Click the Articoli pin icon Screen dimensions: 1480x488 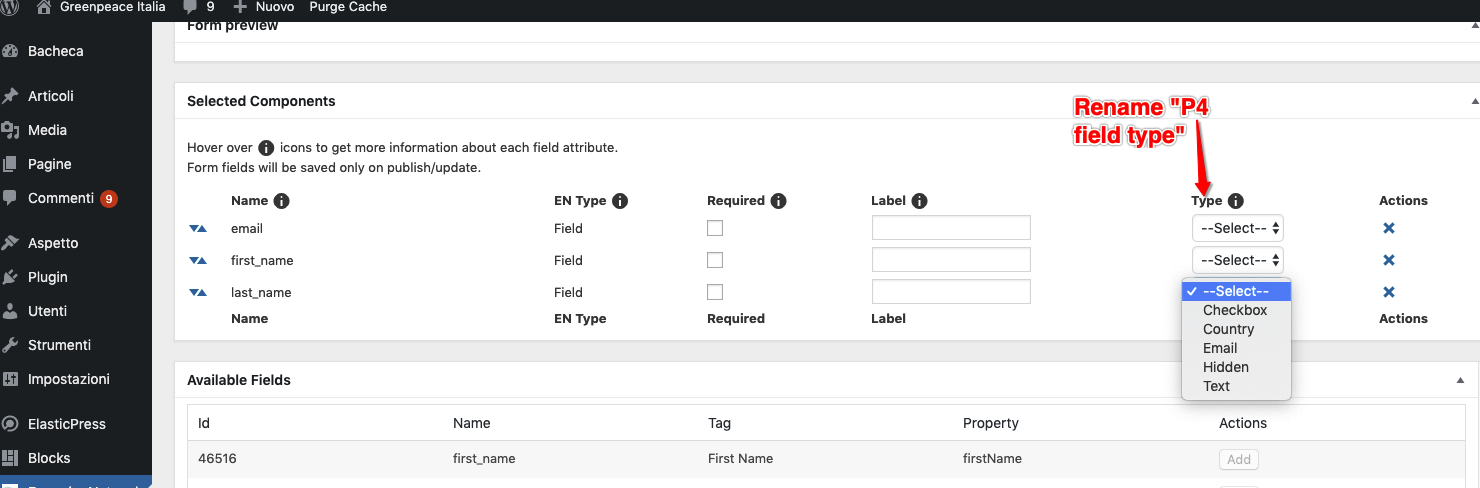10,96
